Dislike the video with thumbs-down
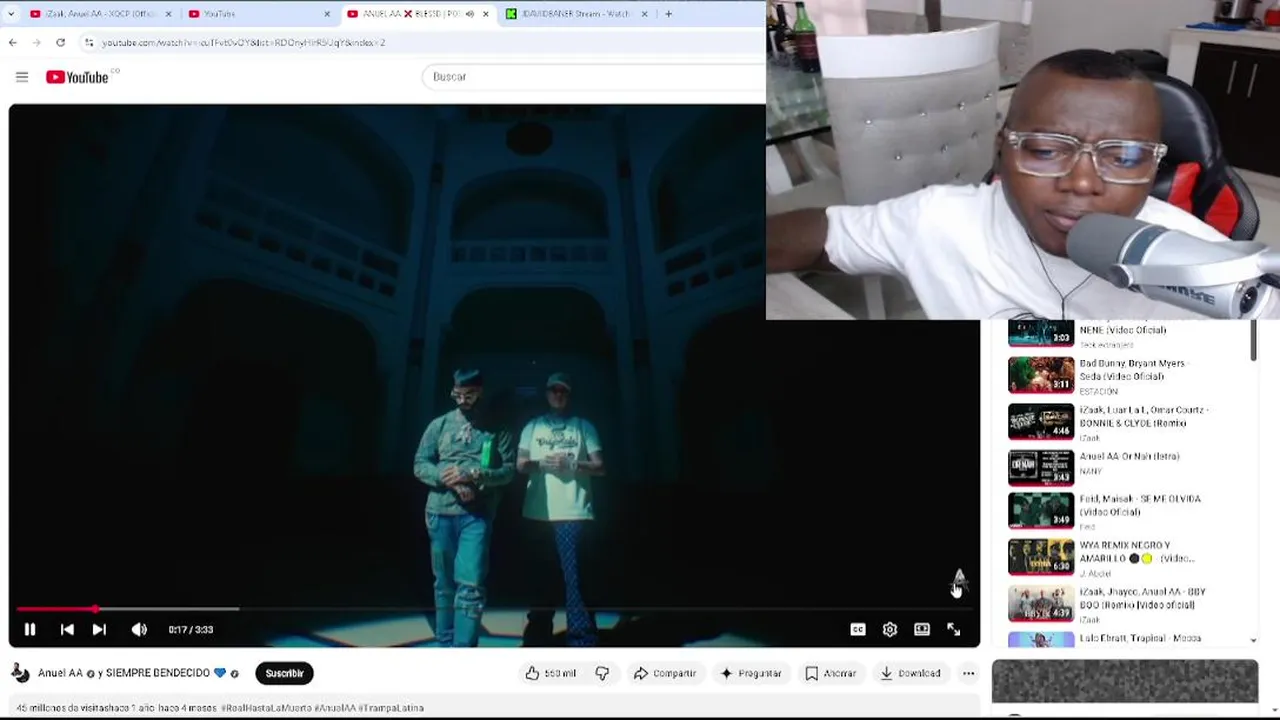Image resolution: width=1280 pixels, height=720 pixels. click(602, 673)
